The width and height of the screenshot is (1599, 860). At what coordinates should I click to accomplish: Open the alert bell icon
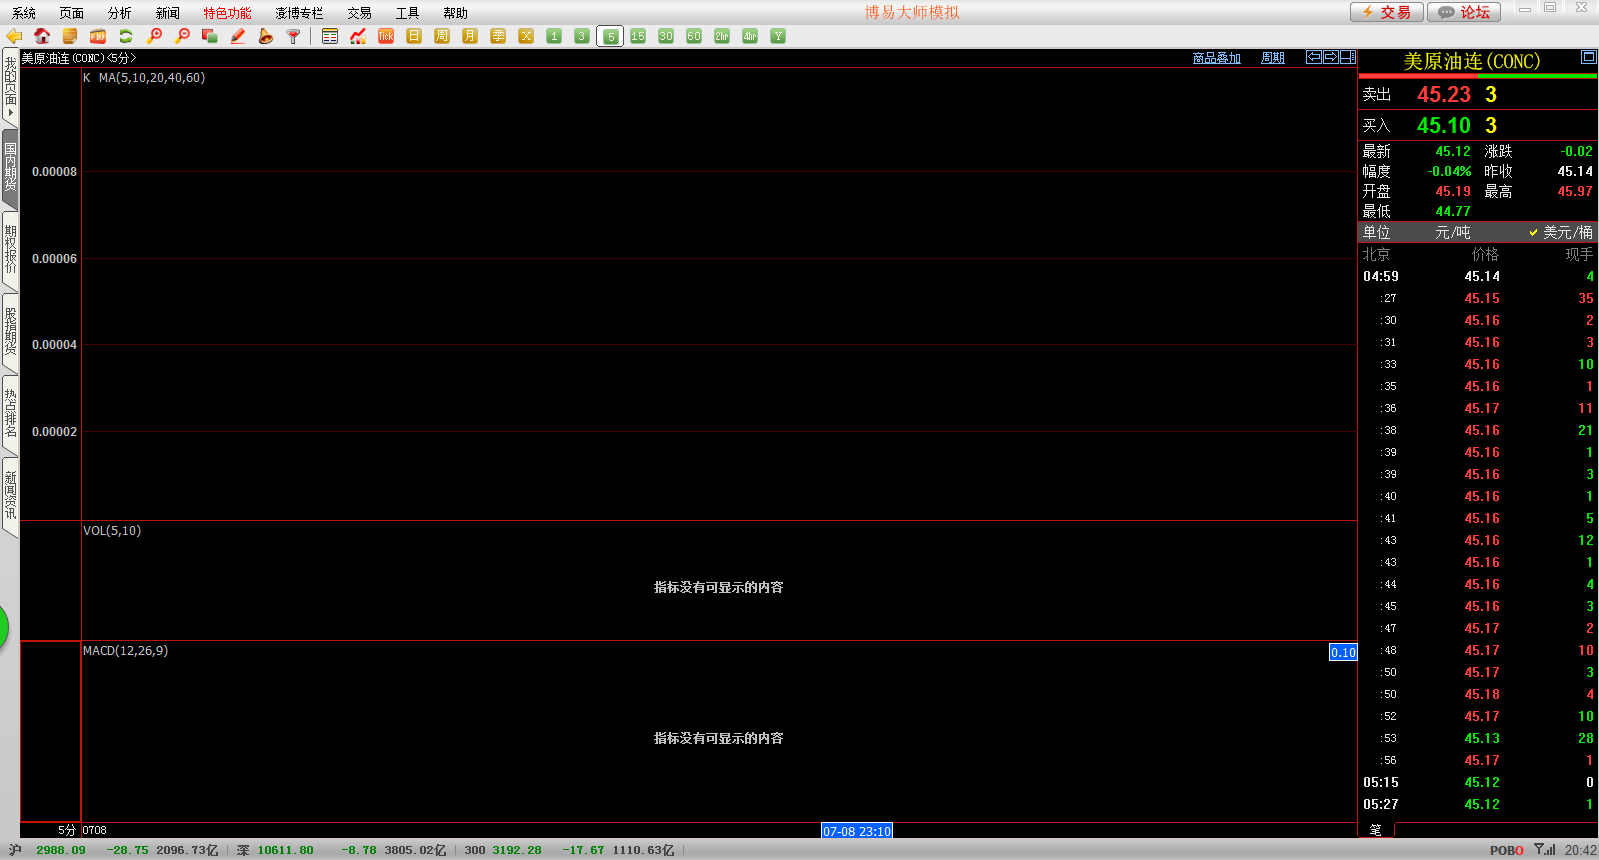(x=265, y=36)
